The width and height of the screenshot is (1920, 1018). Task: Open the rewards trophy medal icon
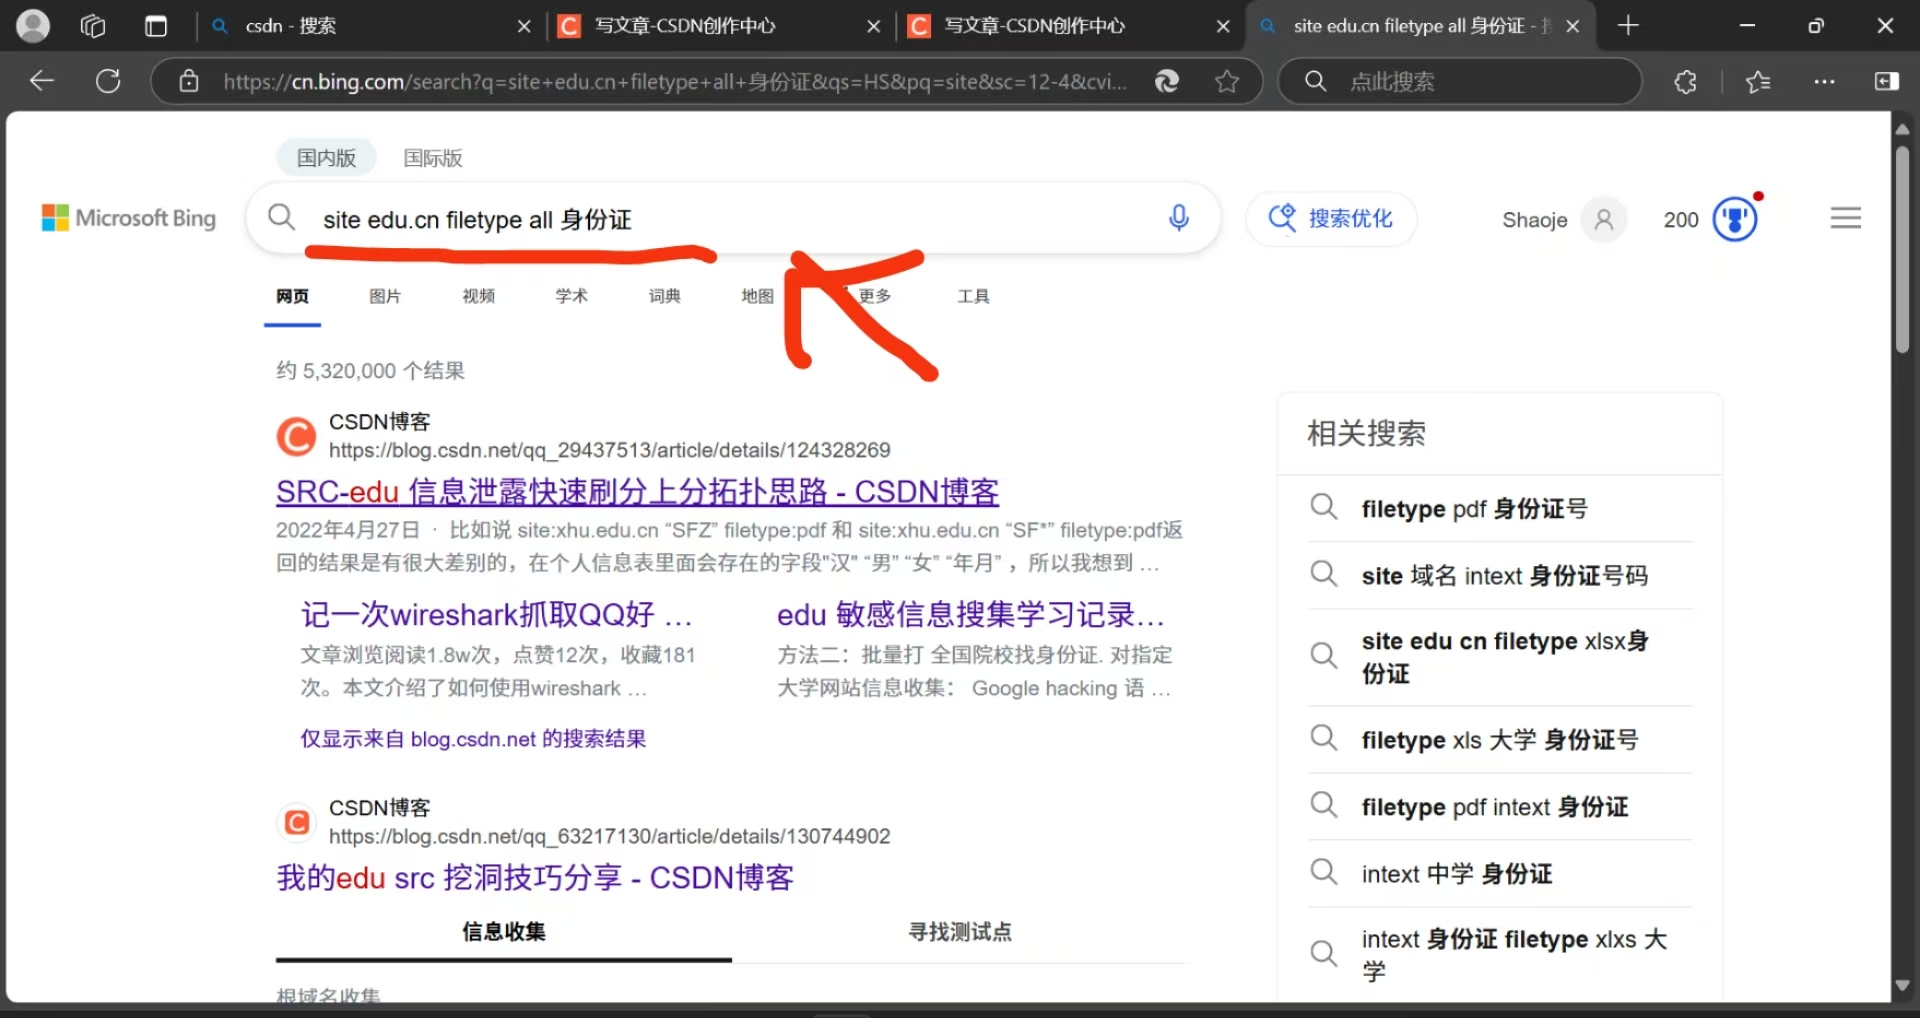point(1735,219)
